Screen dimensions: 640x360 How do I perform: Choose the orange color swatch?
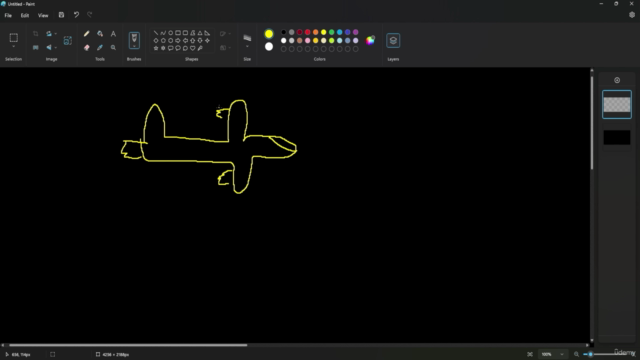click(316, 32)
